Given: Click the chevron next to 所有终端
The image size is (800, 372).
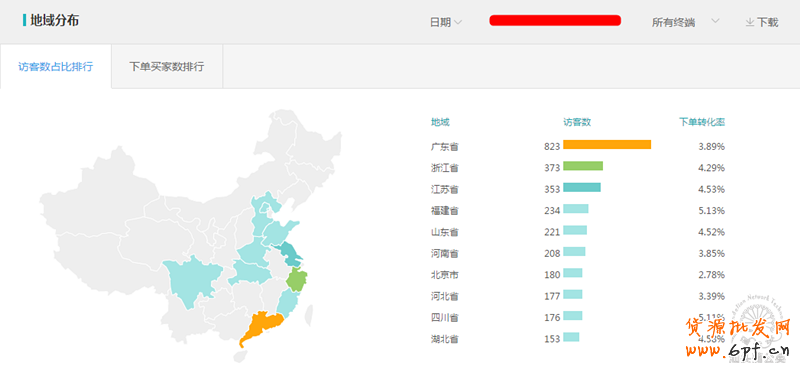Looking at the screenshot, I should [x=715, y=21].
